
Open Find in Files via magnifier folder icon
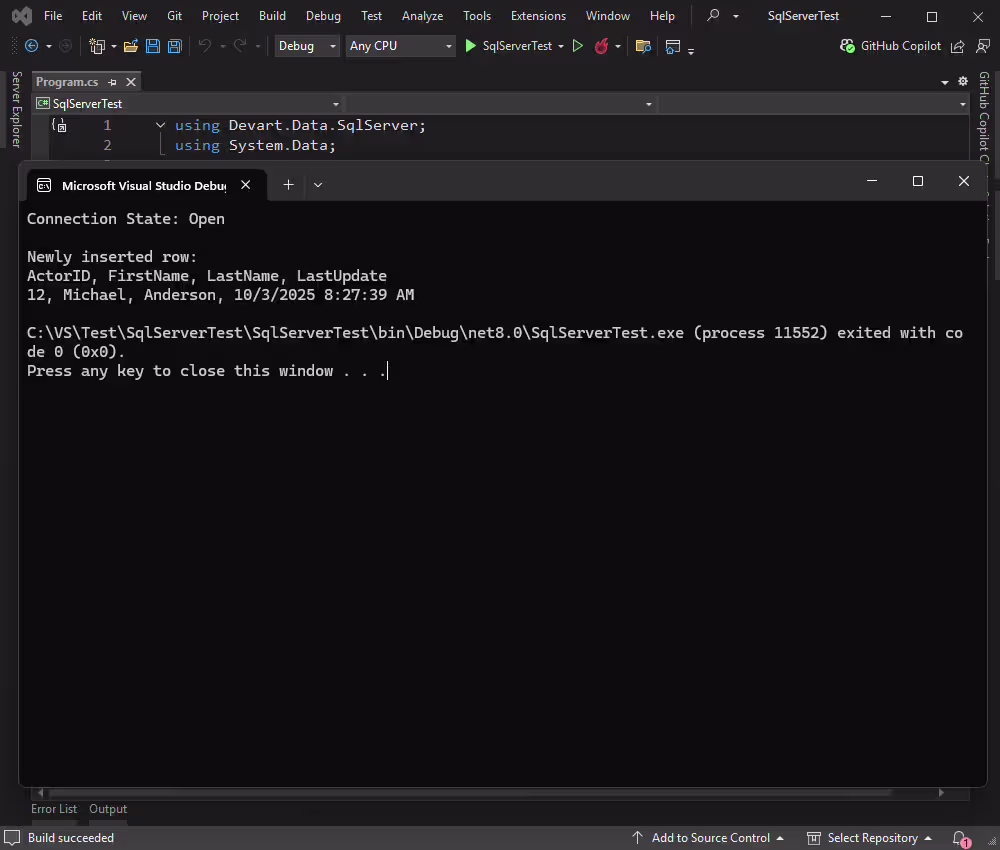click(643, 46)
